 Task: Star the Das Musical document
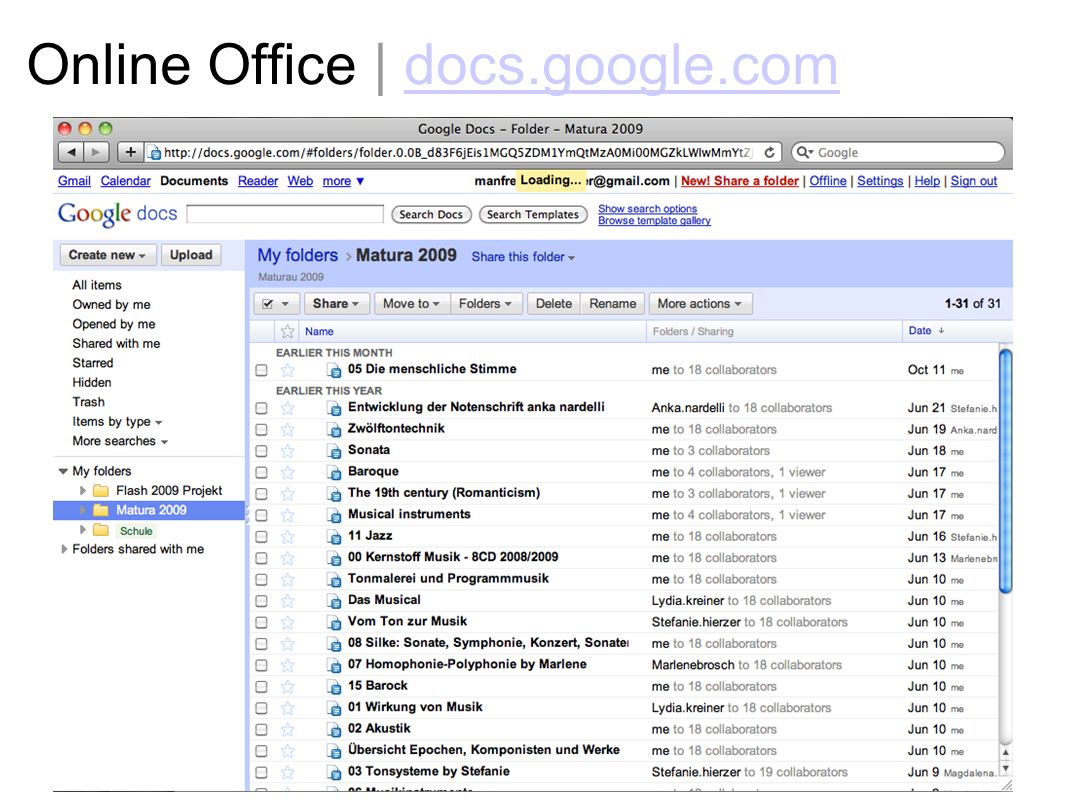(288, 601)
